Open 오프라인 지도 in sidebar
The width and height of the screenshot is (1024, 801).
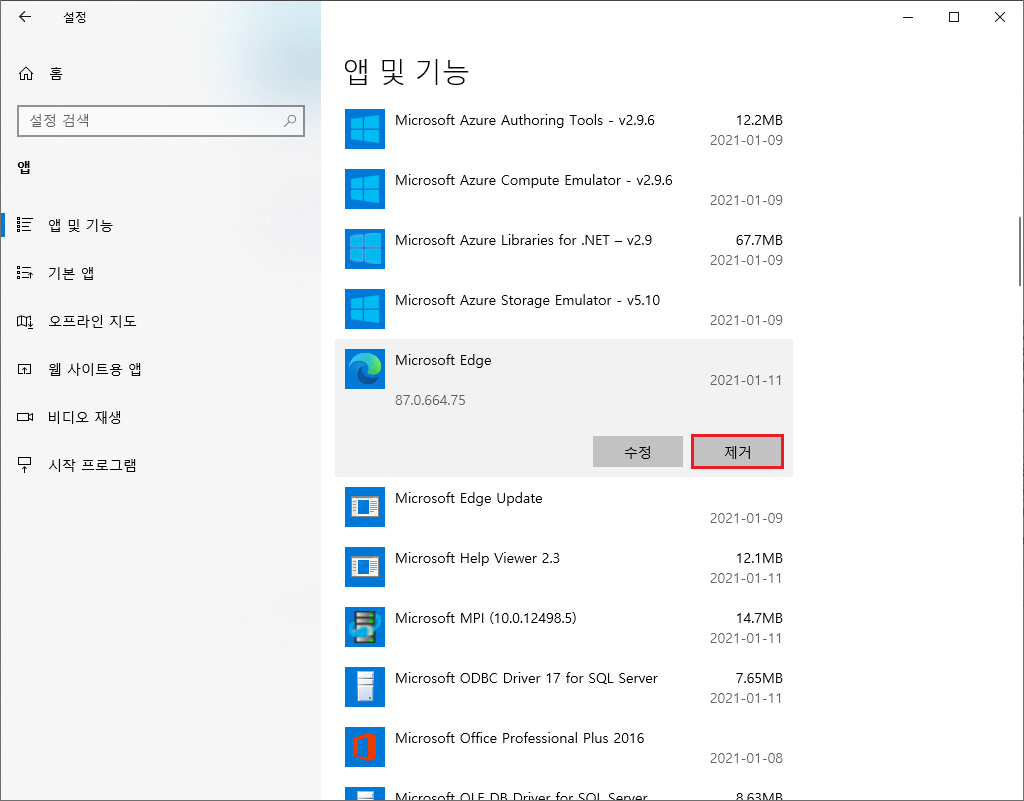point(92,321)
